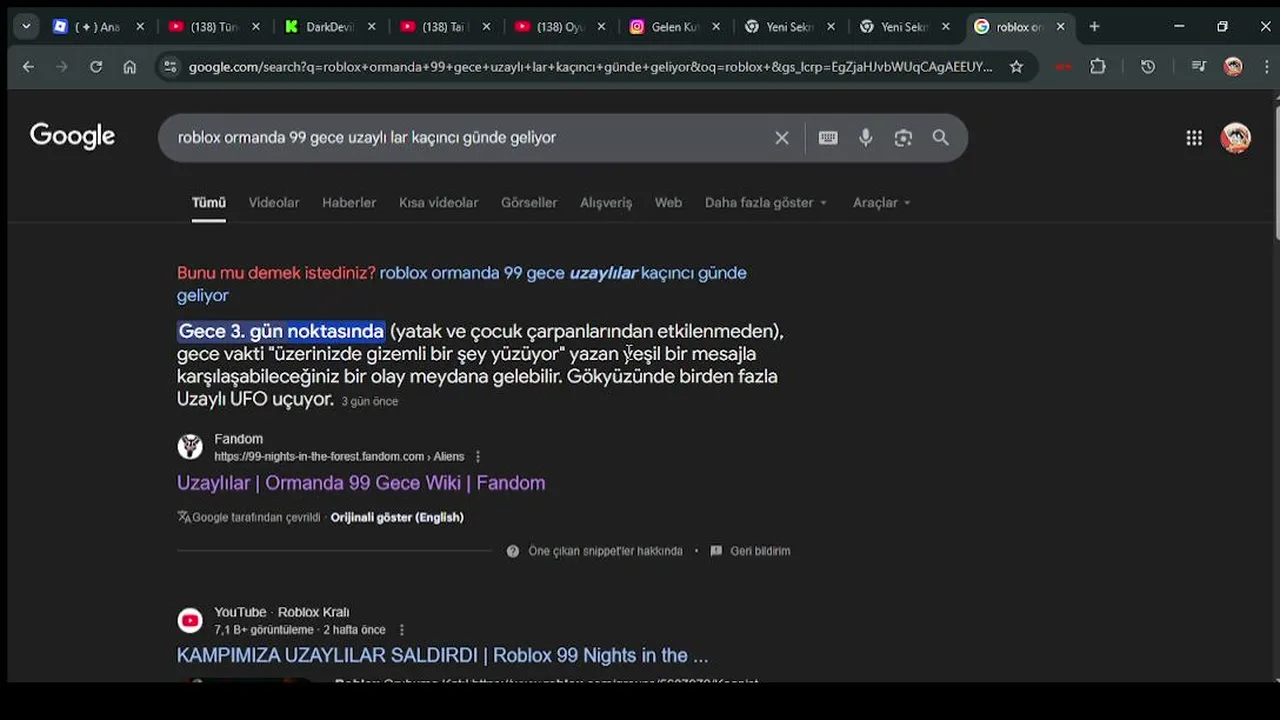Open the Extensions puzzle icon
This screenshot has height=720, width=1280.
click(1098, 67)
